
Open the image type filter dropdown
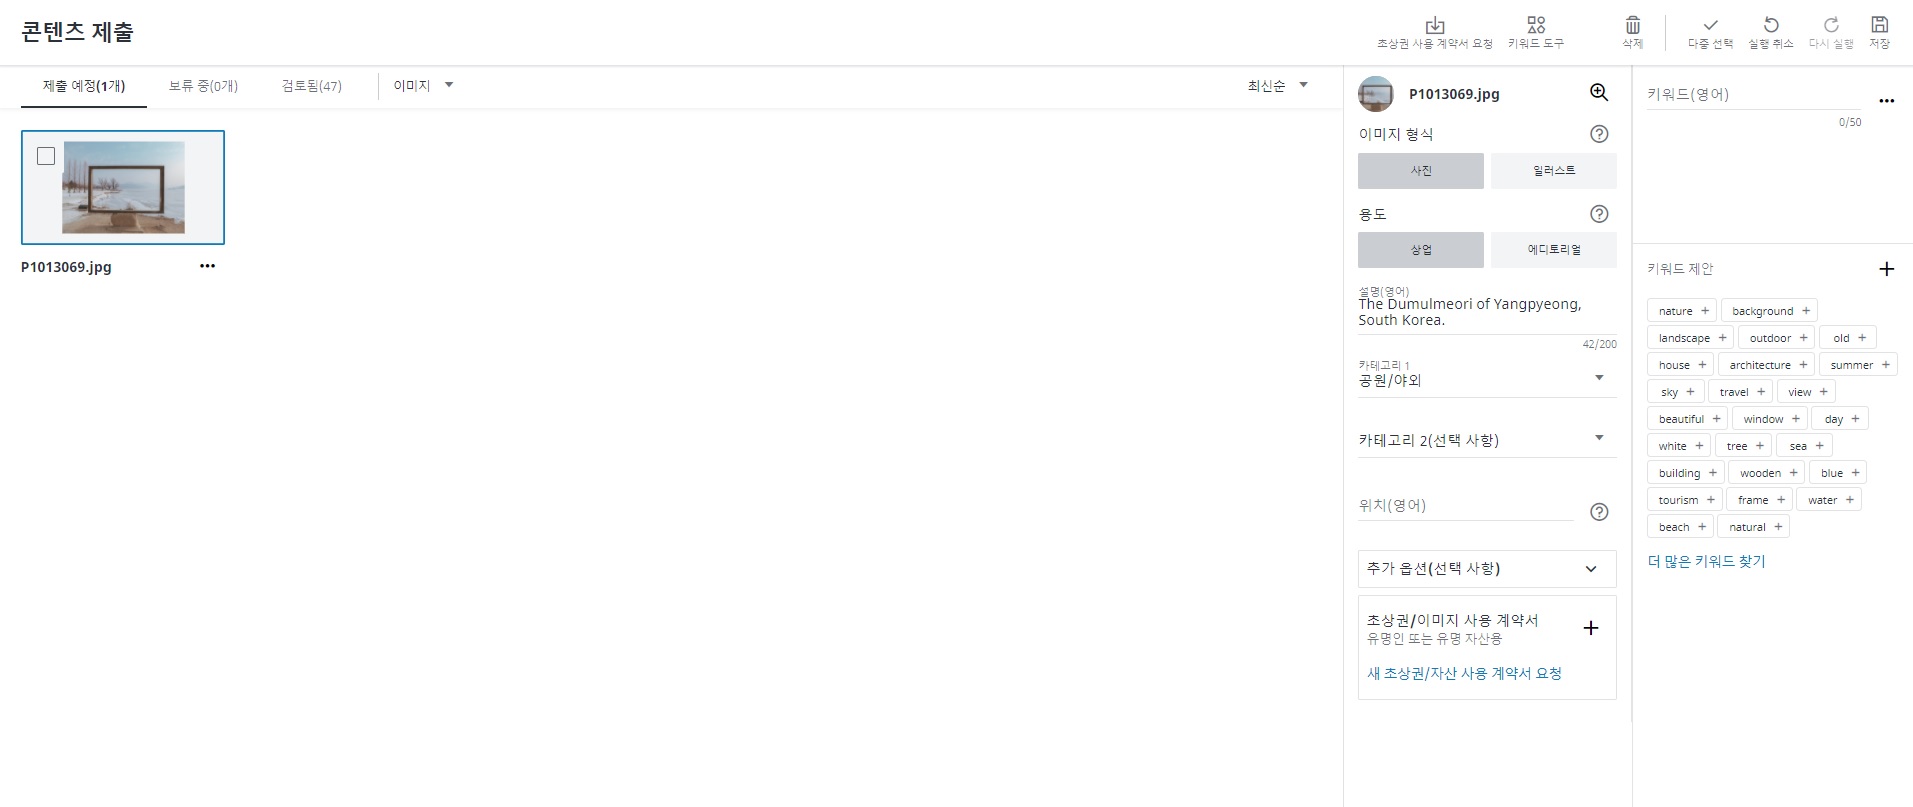(x=423, y=86)
